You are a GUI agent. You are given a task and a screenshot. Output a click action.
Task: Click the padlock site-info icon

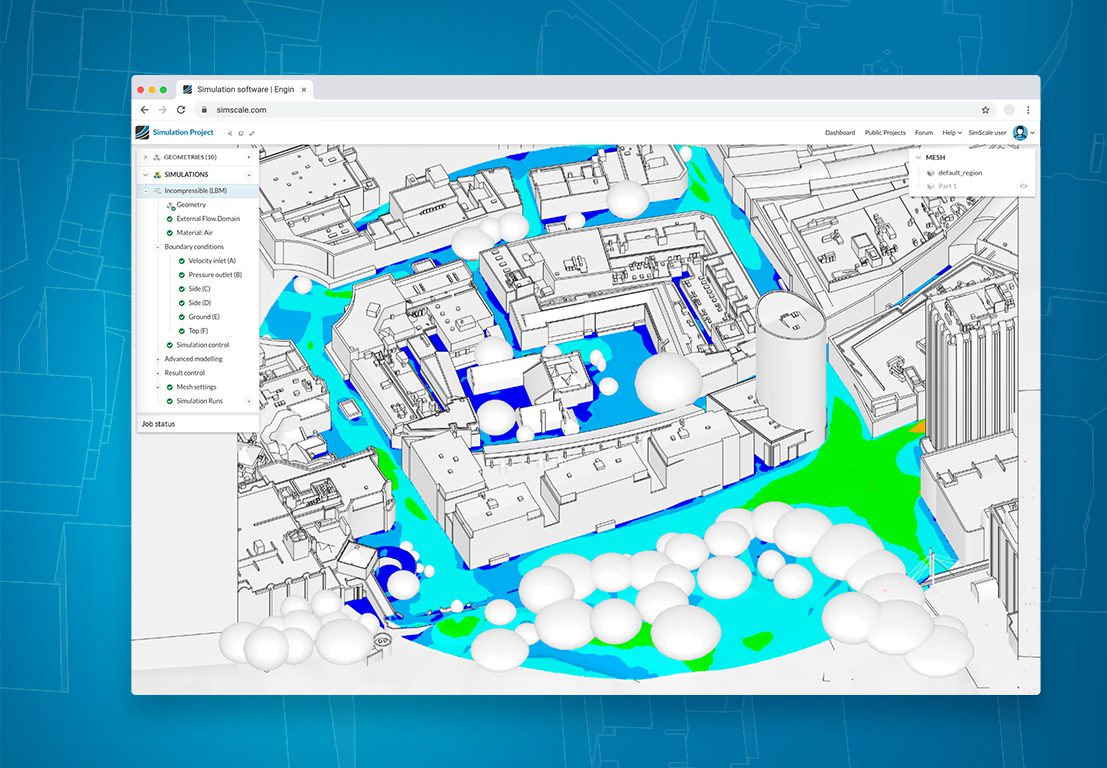(205, 110)
